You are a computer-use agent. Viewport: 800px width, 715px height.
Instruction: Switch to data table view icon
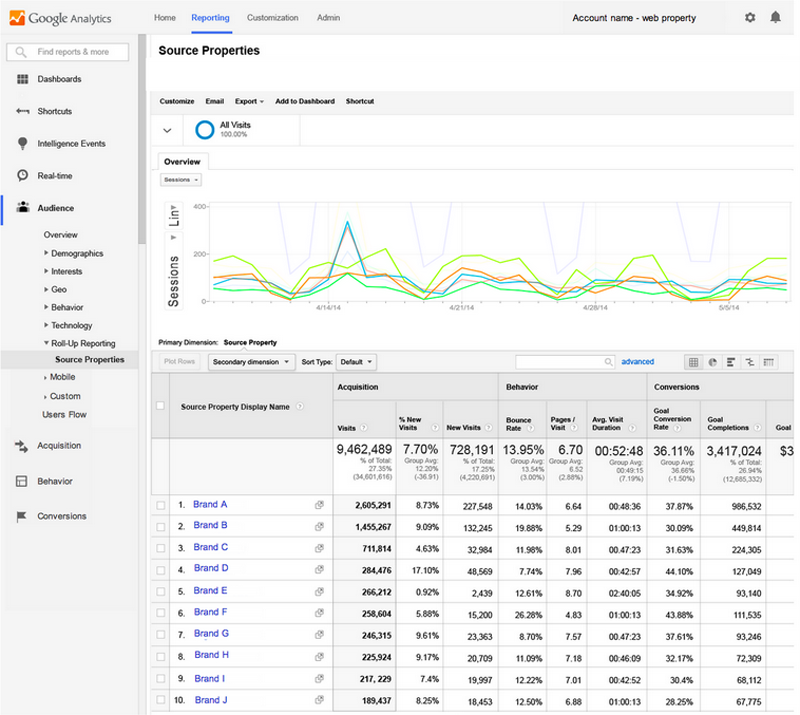[693, 362]
